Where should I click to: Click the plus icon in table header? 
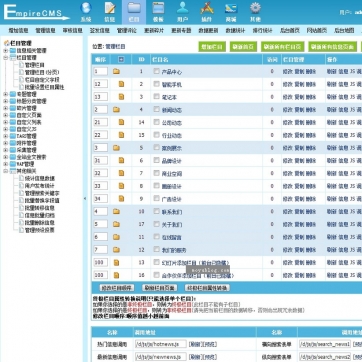tap(121, 59)
